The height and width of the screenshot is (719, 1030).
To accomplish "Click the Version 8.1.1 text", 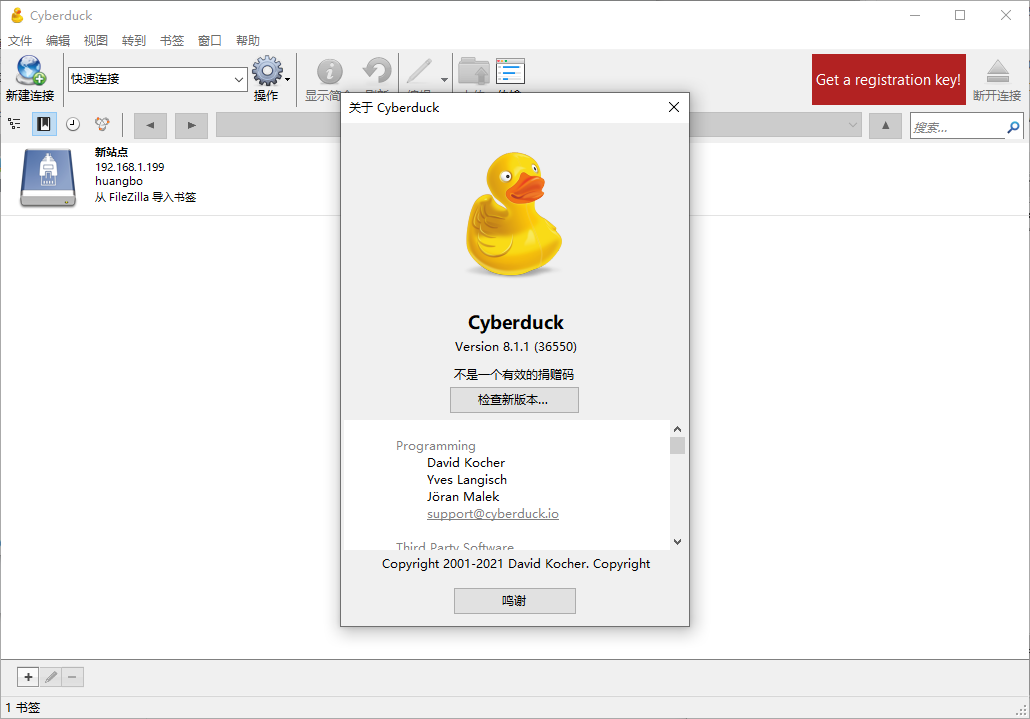I will (516, 347).
